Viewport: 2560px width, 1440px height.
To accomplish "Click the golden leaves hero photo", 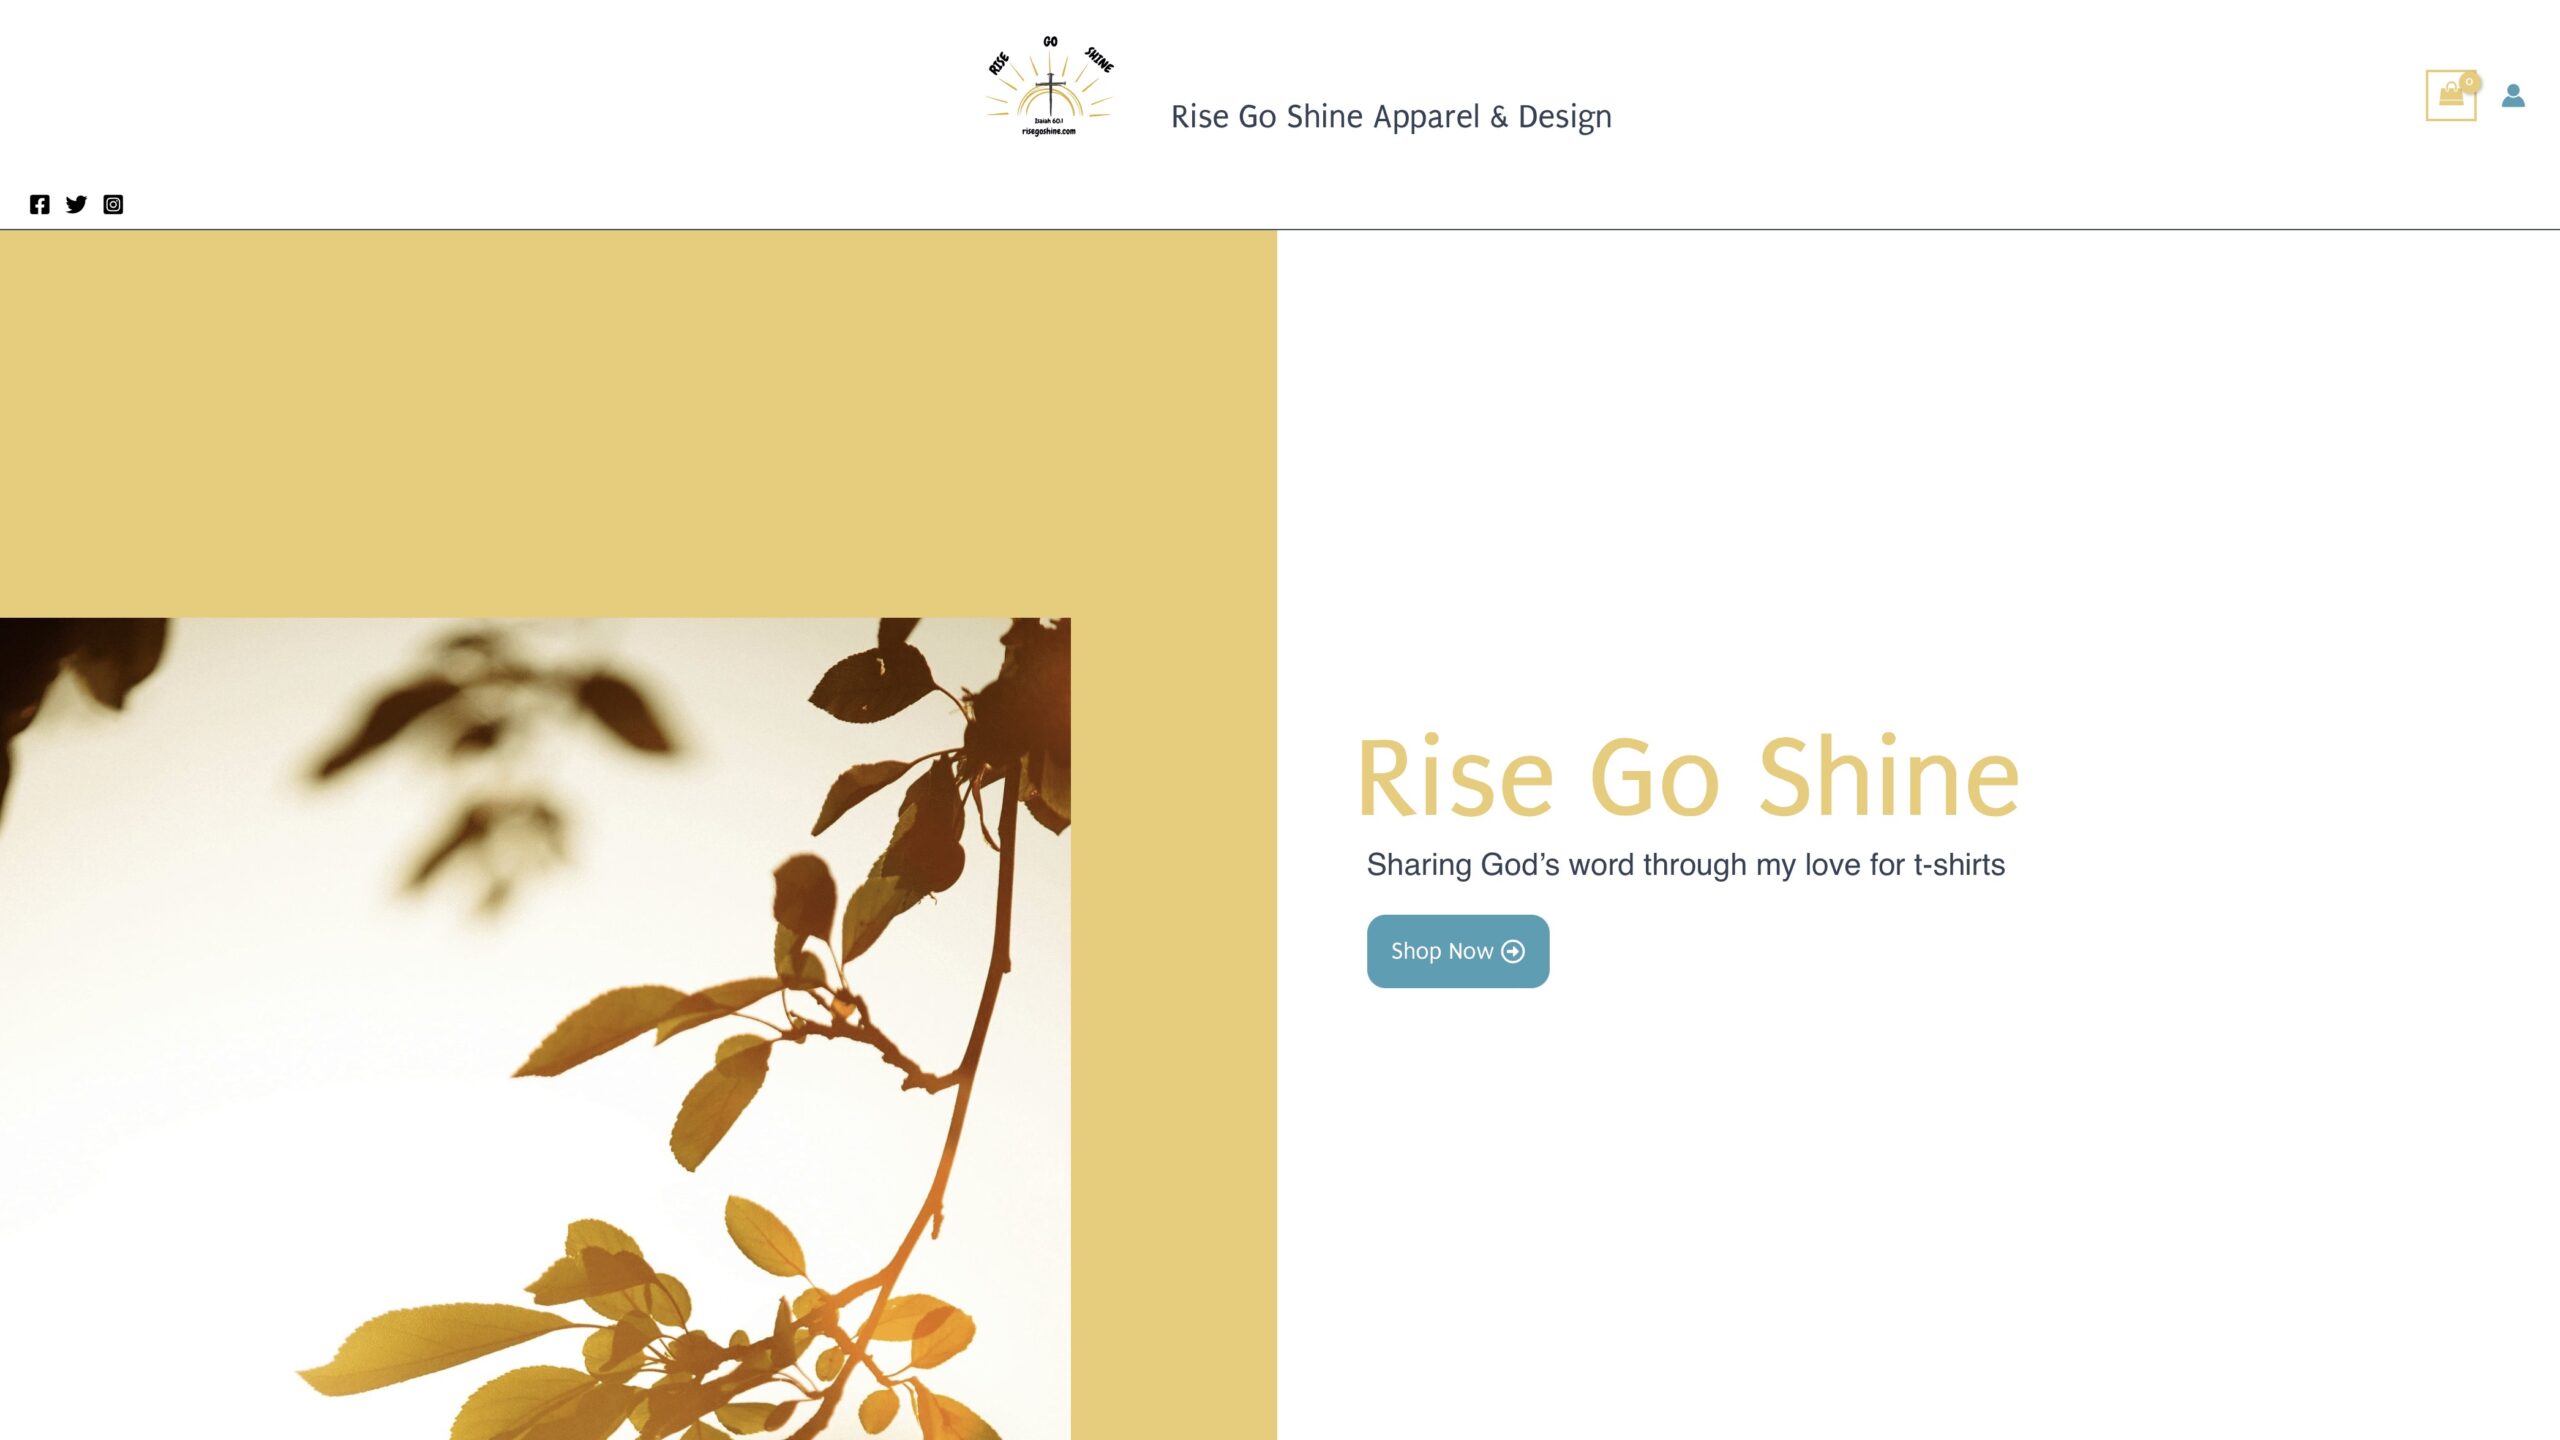I will (x=535, y=1028).
